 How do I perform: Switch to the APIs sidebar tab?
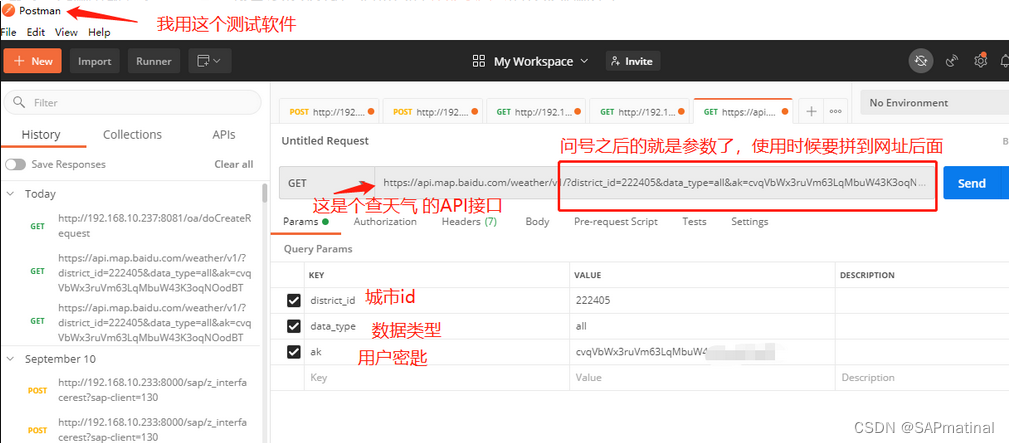click(x=224, y=135)
